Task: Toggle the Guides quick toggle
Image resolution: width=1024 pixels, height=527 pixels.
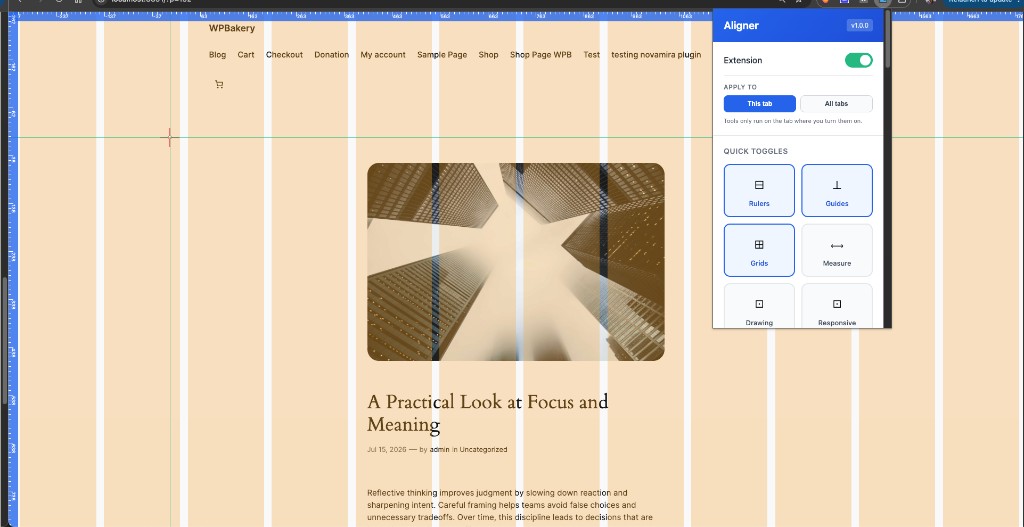Action: tap(837, 190)
